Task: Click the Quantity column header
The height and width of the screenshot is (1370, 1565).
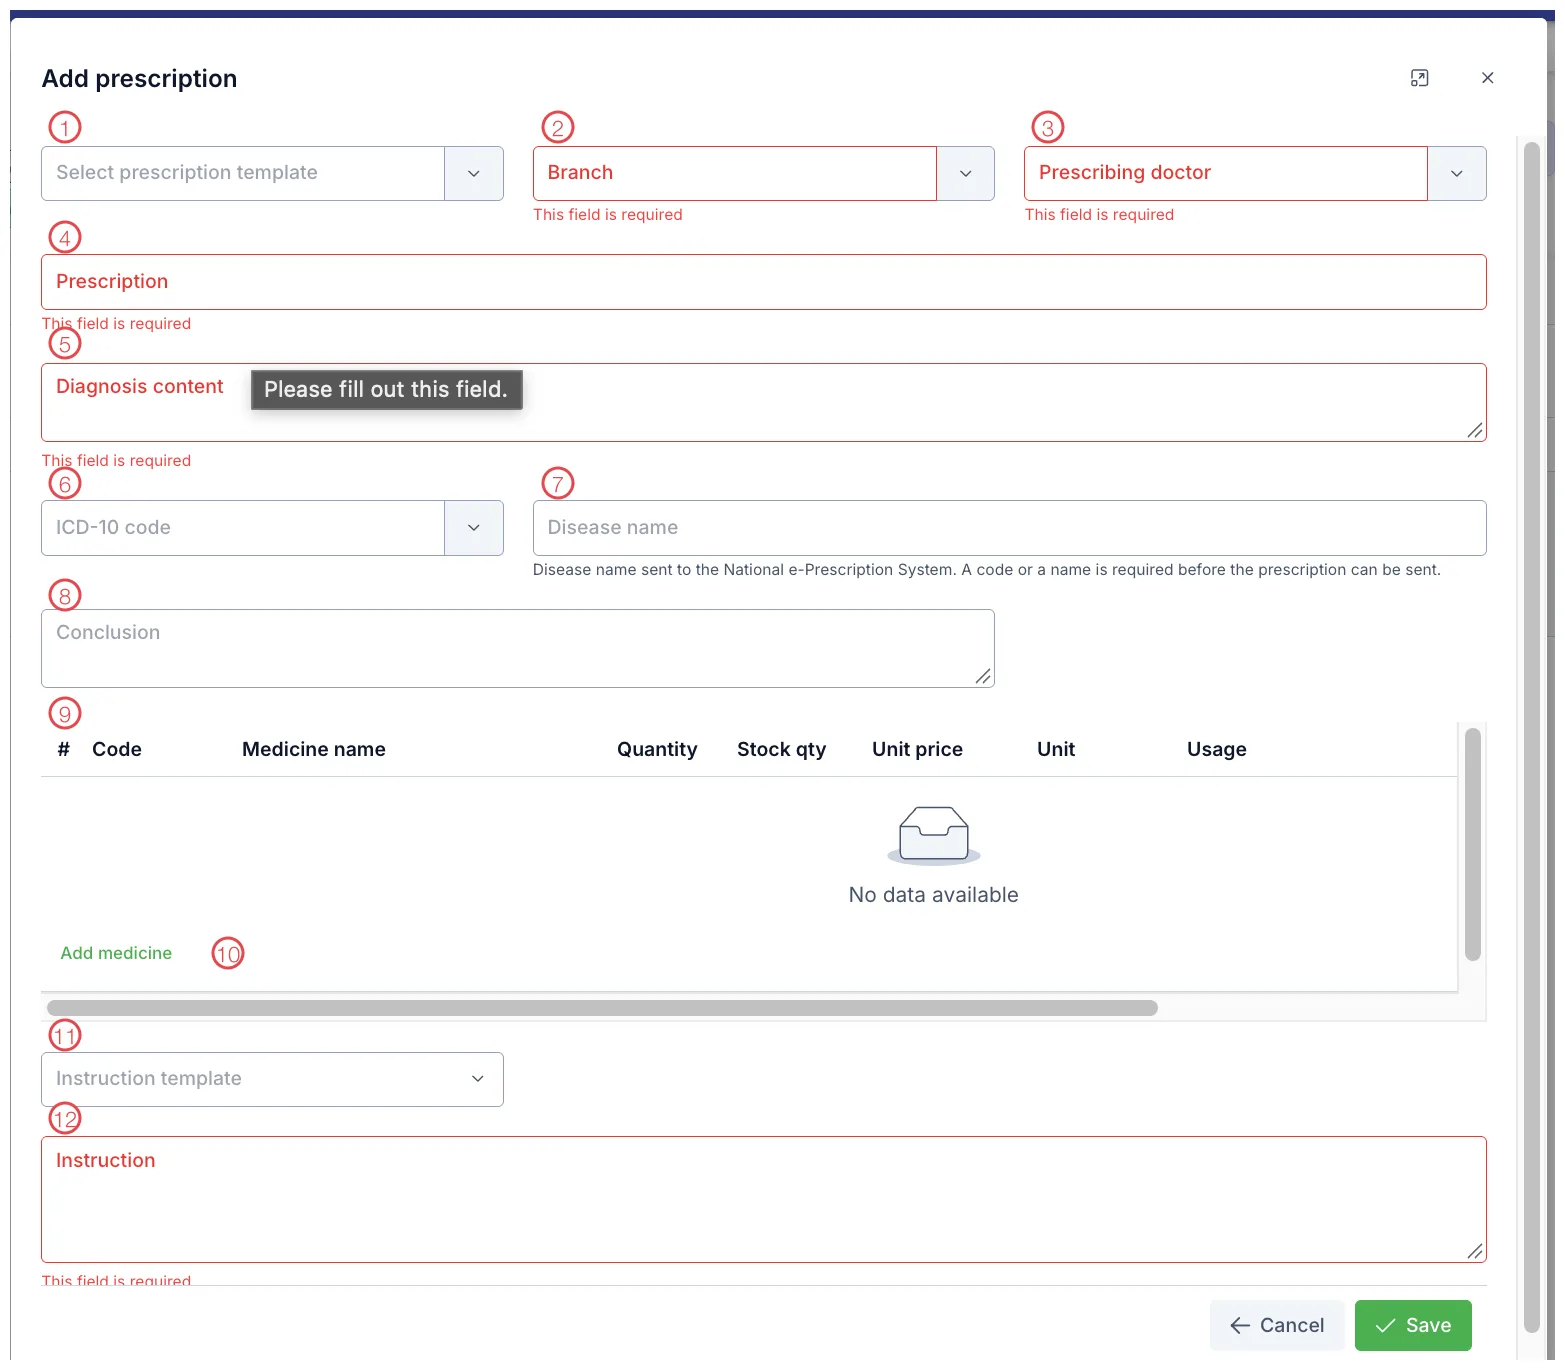Action: click(x=657, y=749)
